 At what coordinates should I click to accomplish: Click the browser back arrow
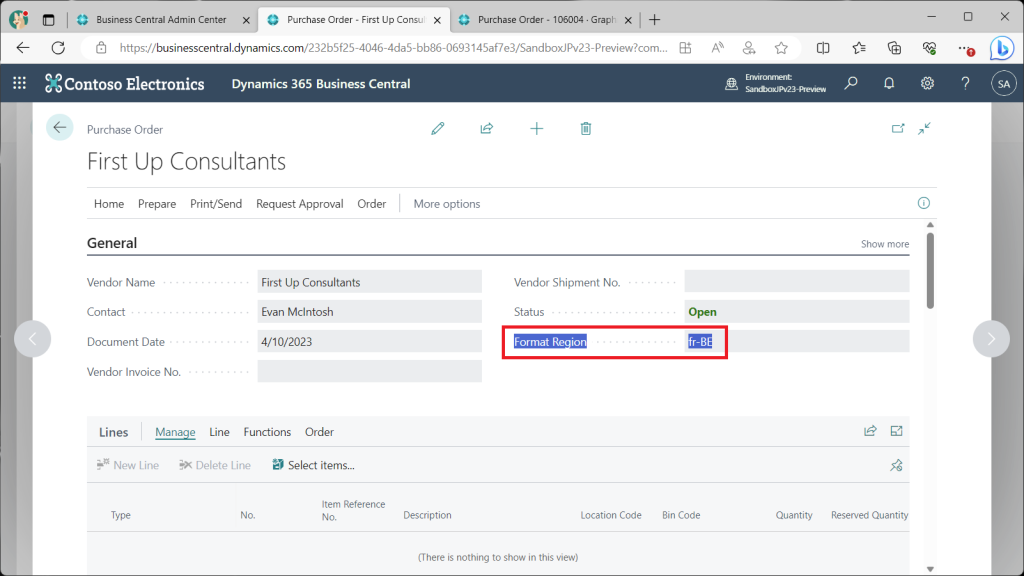(23, 48)
